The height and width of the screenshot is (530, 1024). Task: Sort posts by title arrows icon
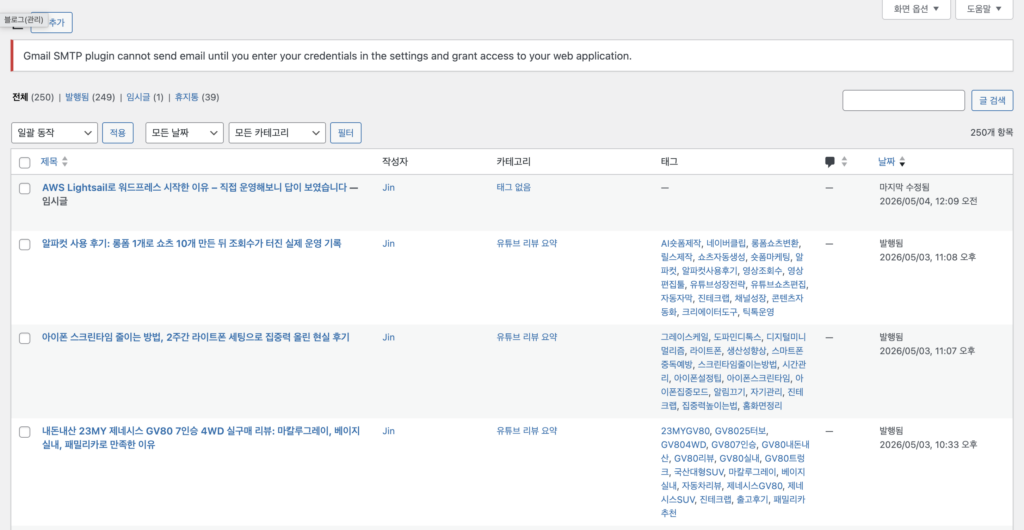click(64, 161)
